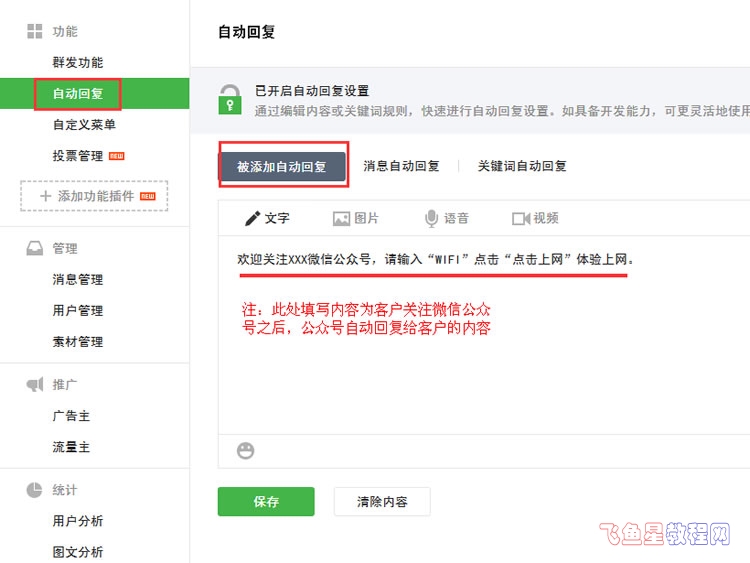Click the green 保存 button
This screenshot has width=750, height=563.
pos(266,501)
